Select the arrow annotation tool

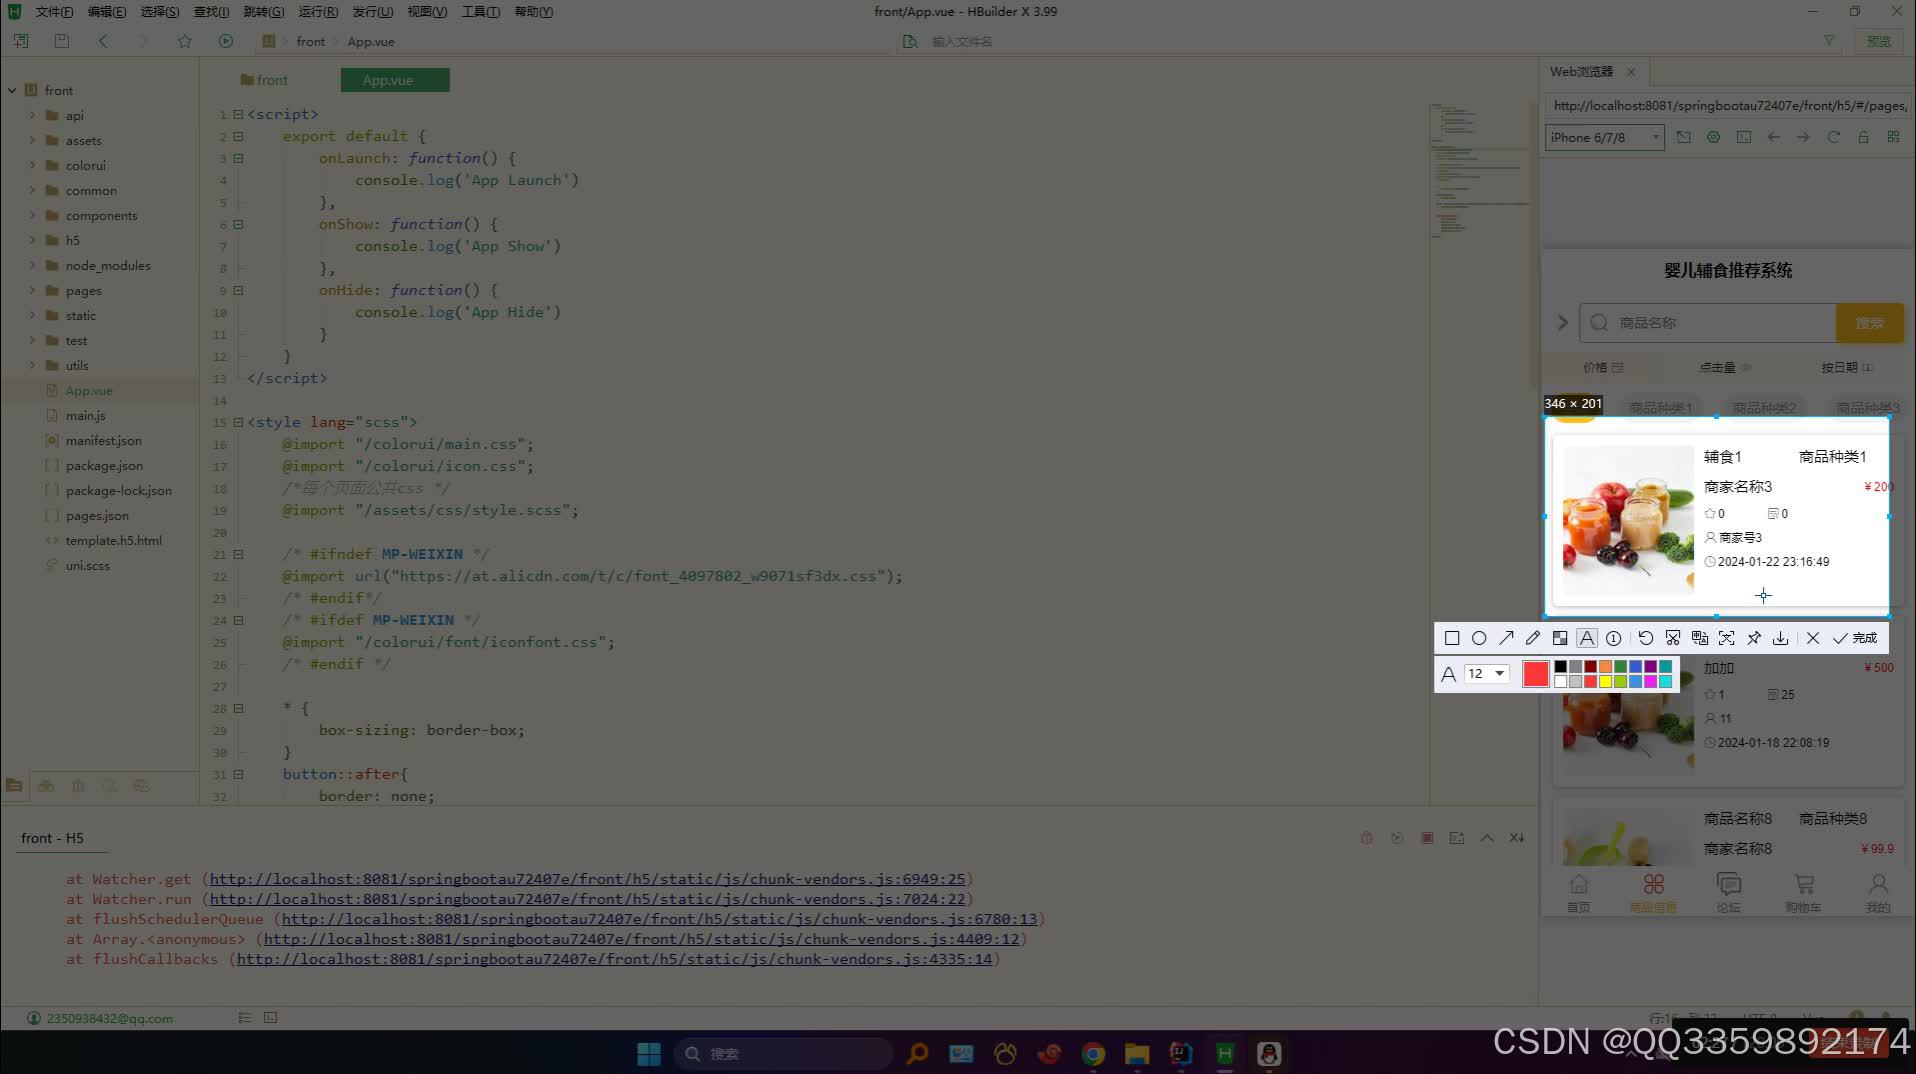pyautogui.click(x=1506, y=638)
